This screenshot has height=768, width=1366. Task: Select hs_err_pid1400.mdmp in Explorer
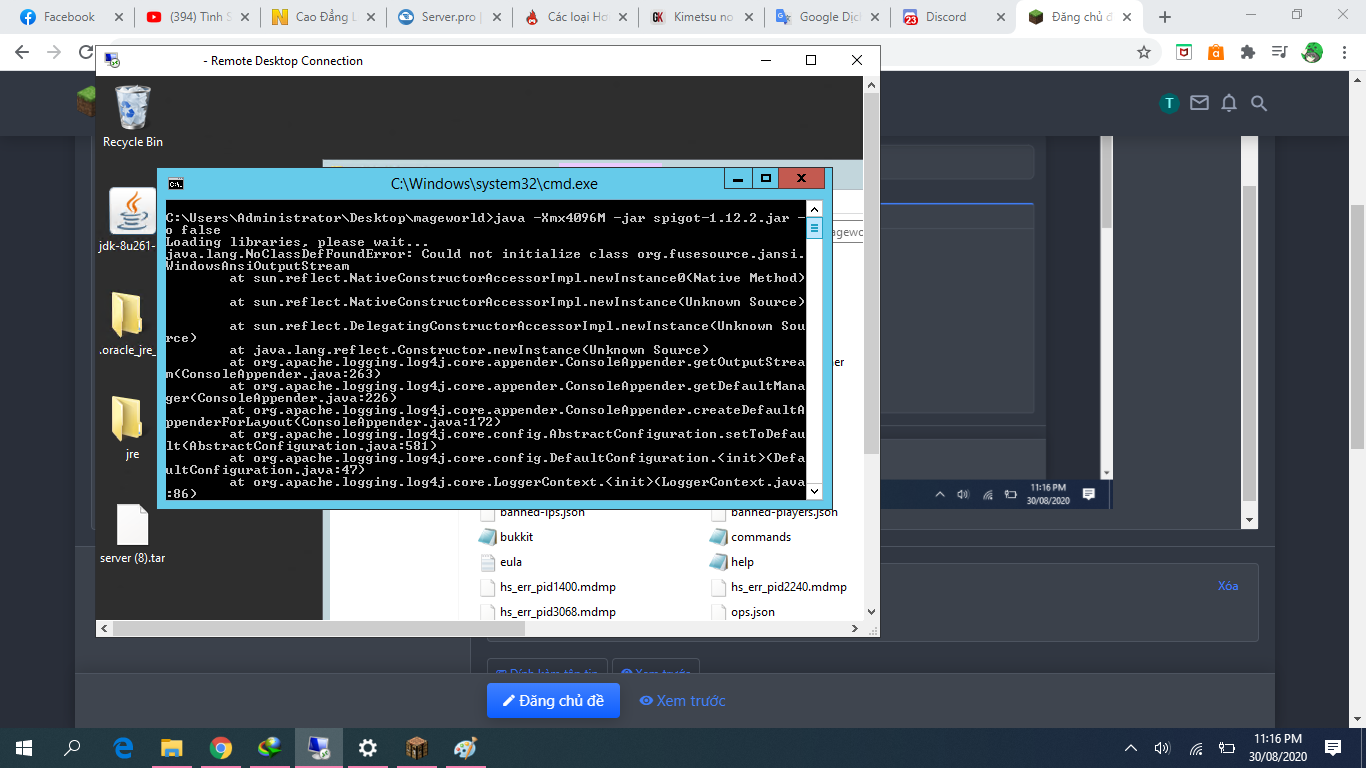click(x=547, y=587)
